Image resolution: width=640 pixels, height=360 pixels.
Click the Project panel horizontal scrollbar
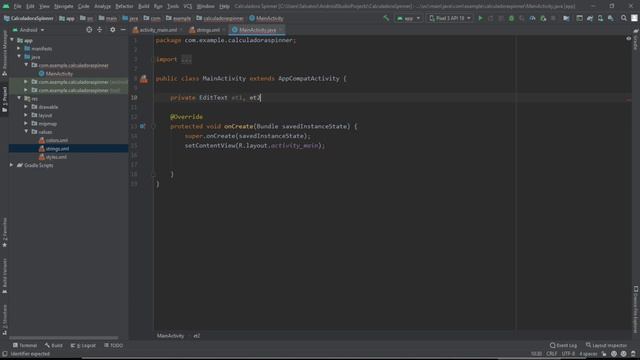[64, 338]
